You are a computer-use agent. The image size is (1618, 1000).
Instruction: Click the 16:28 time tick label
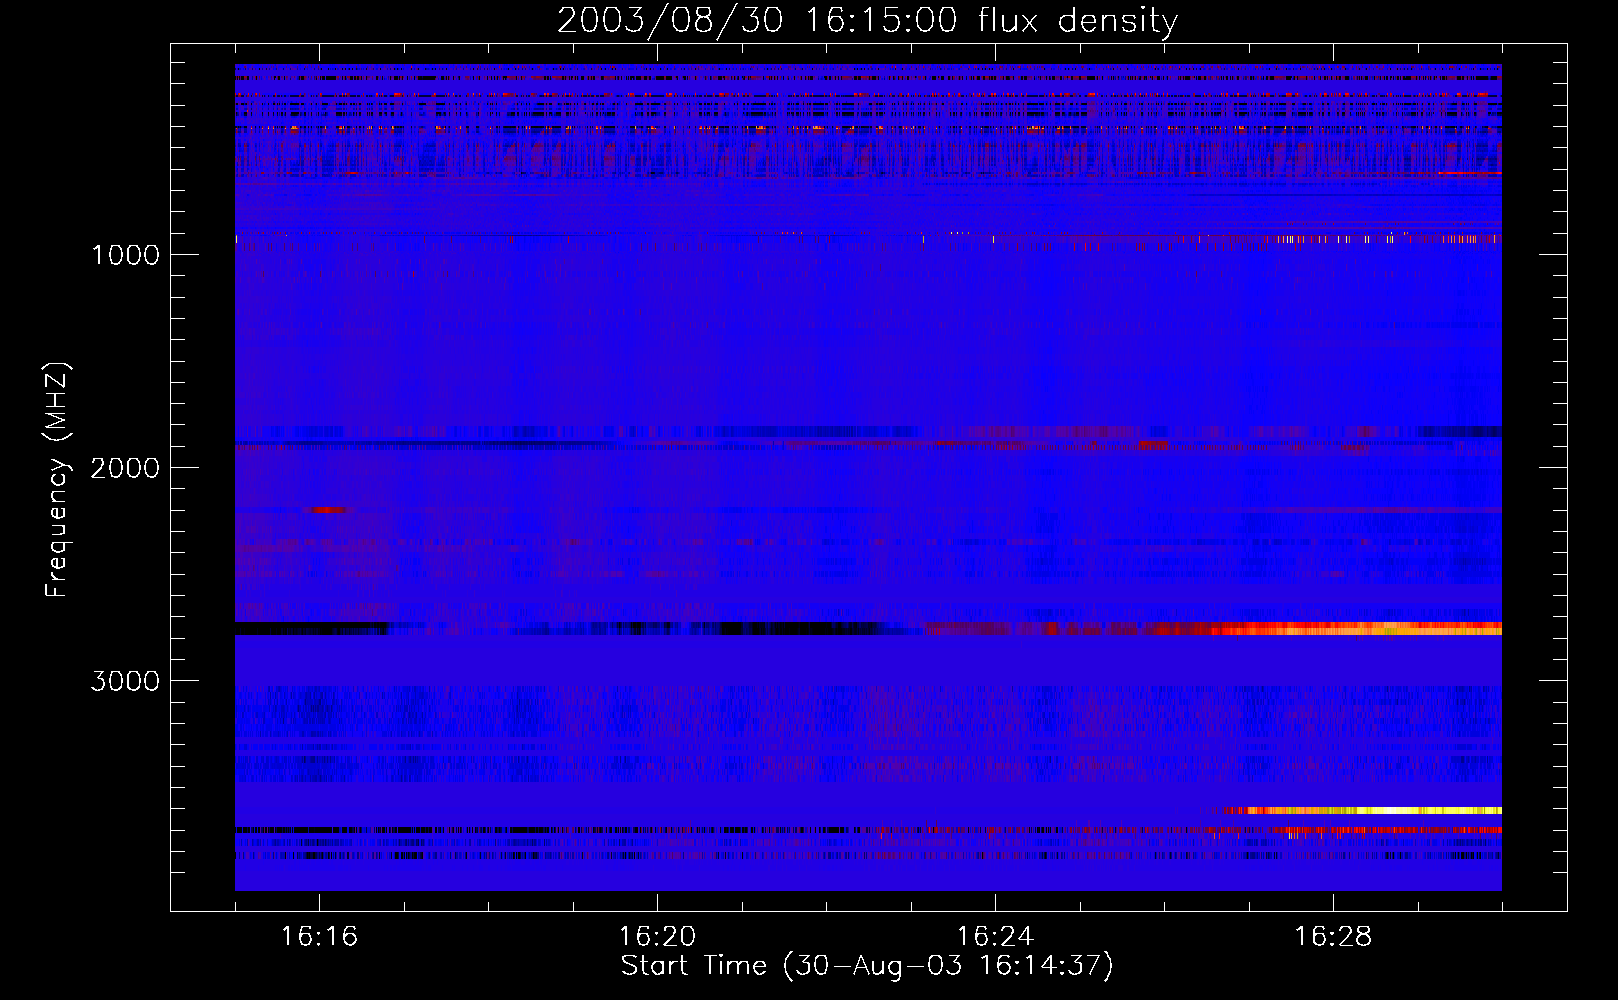pos(1333,936)
